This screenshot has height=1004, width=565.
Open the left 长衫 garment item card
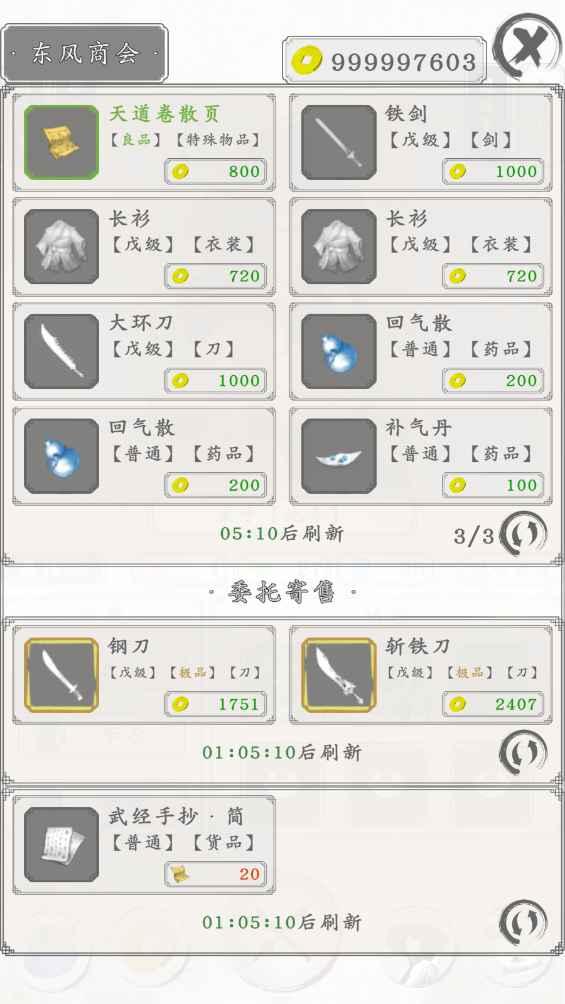click(x=144, y=247)
